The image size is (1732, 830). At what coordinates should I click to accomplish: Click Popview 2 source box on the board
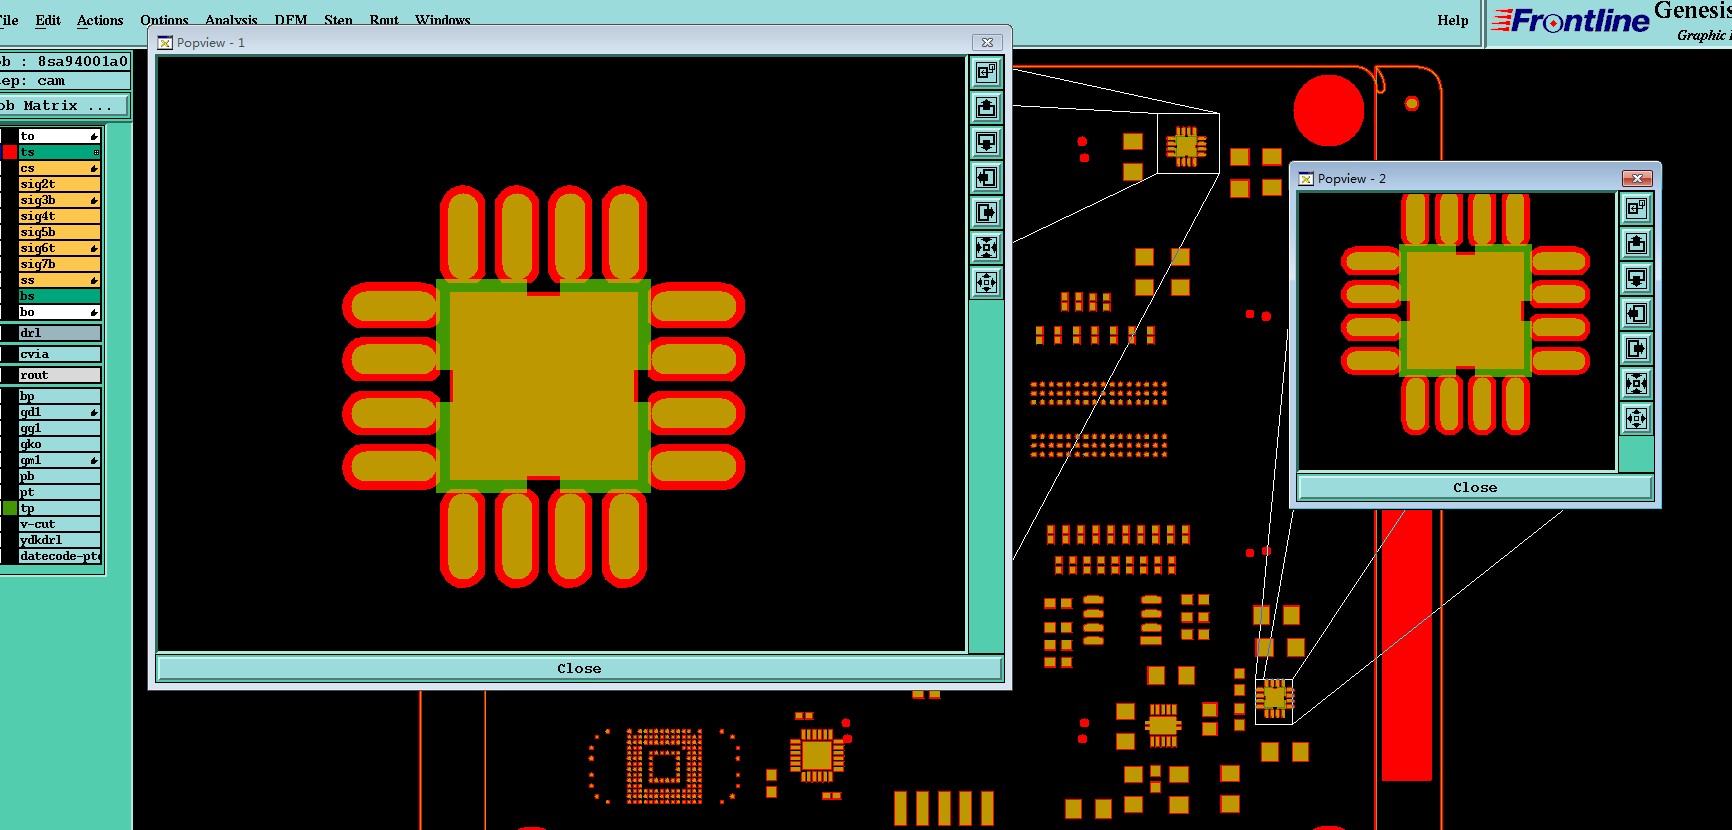1274,701
